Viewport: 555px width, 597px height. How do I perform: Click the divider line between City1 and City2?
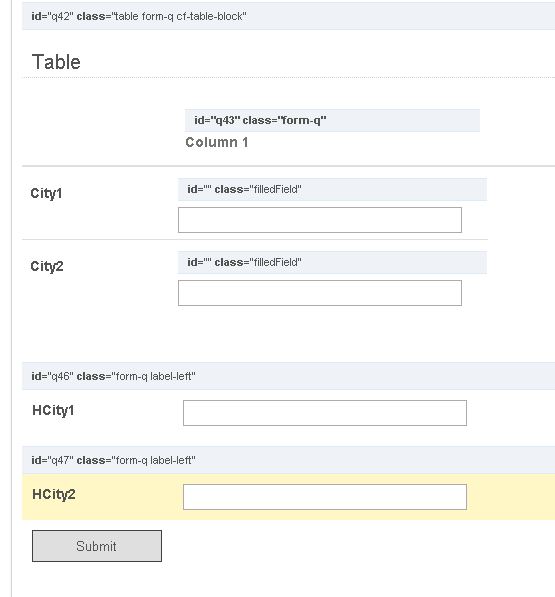[x=255, y=239]
